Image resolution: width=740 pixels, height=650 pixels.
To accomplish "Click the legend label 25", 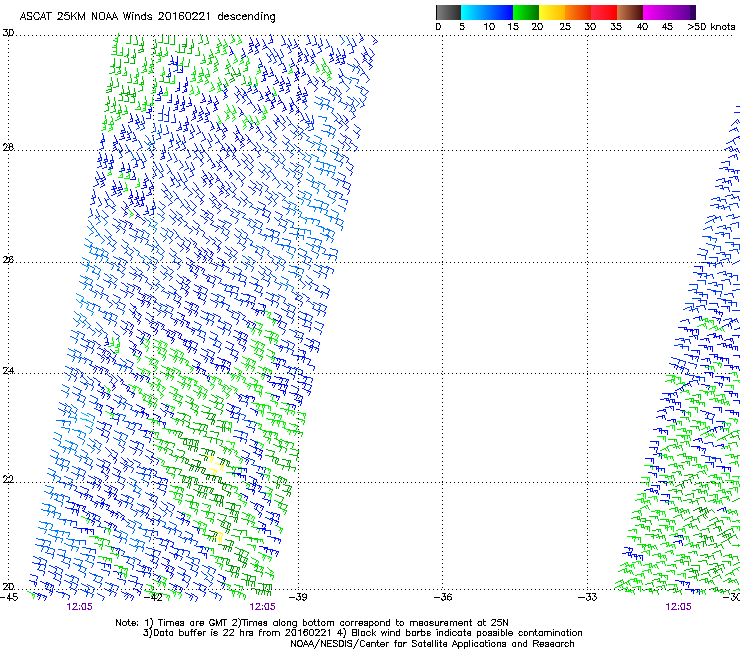I will pos(564,27).
